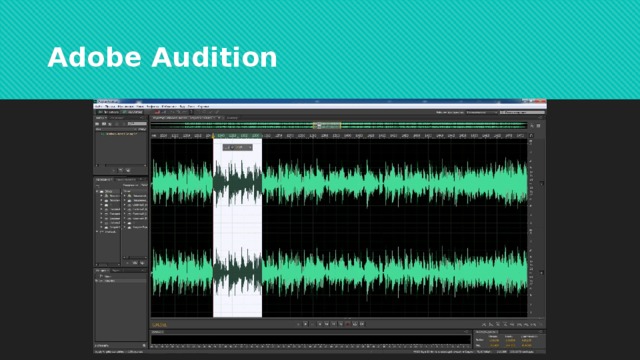Click the search help field at top right
The height and width of the screenshot is (360, 640).
522,112
